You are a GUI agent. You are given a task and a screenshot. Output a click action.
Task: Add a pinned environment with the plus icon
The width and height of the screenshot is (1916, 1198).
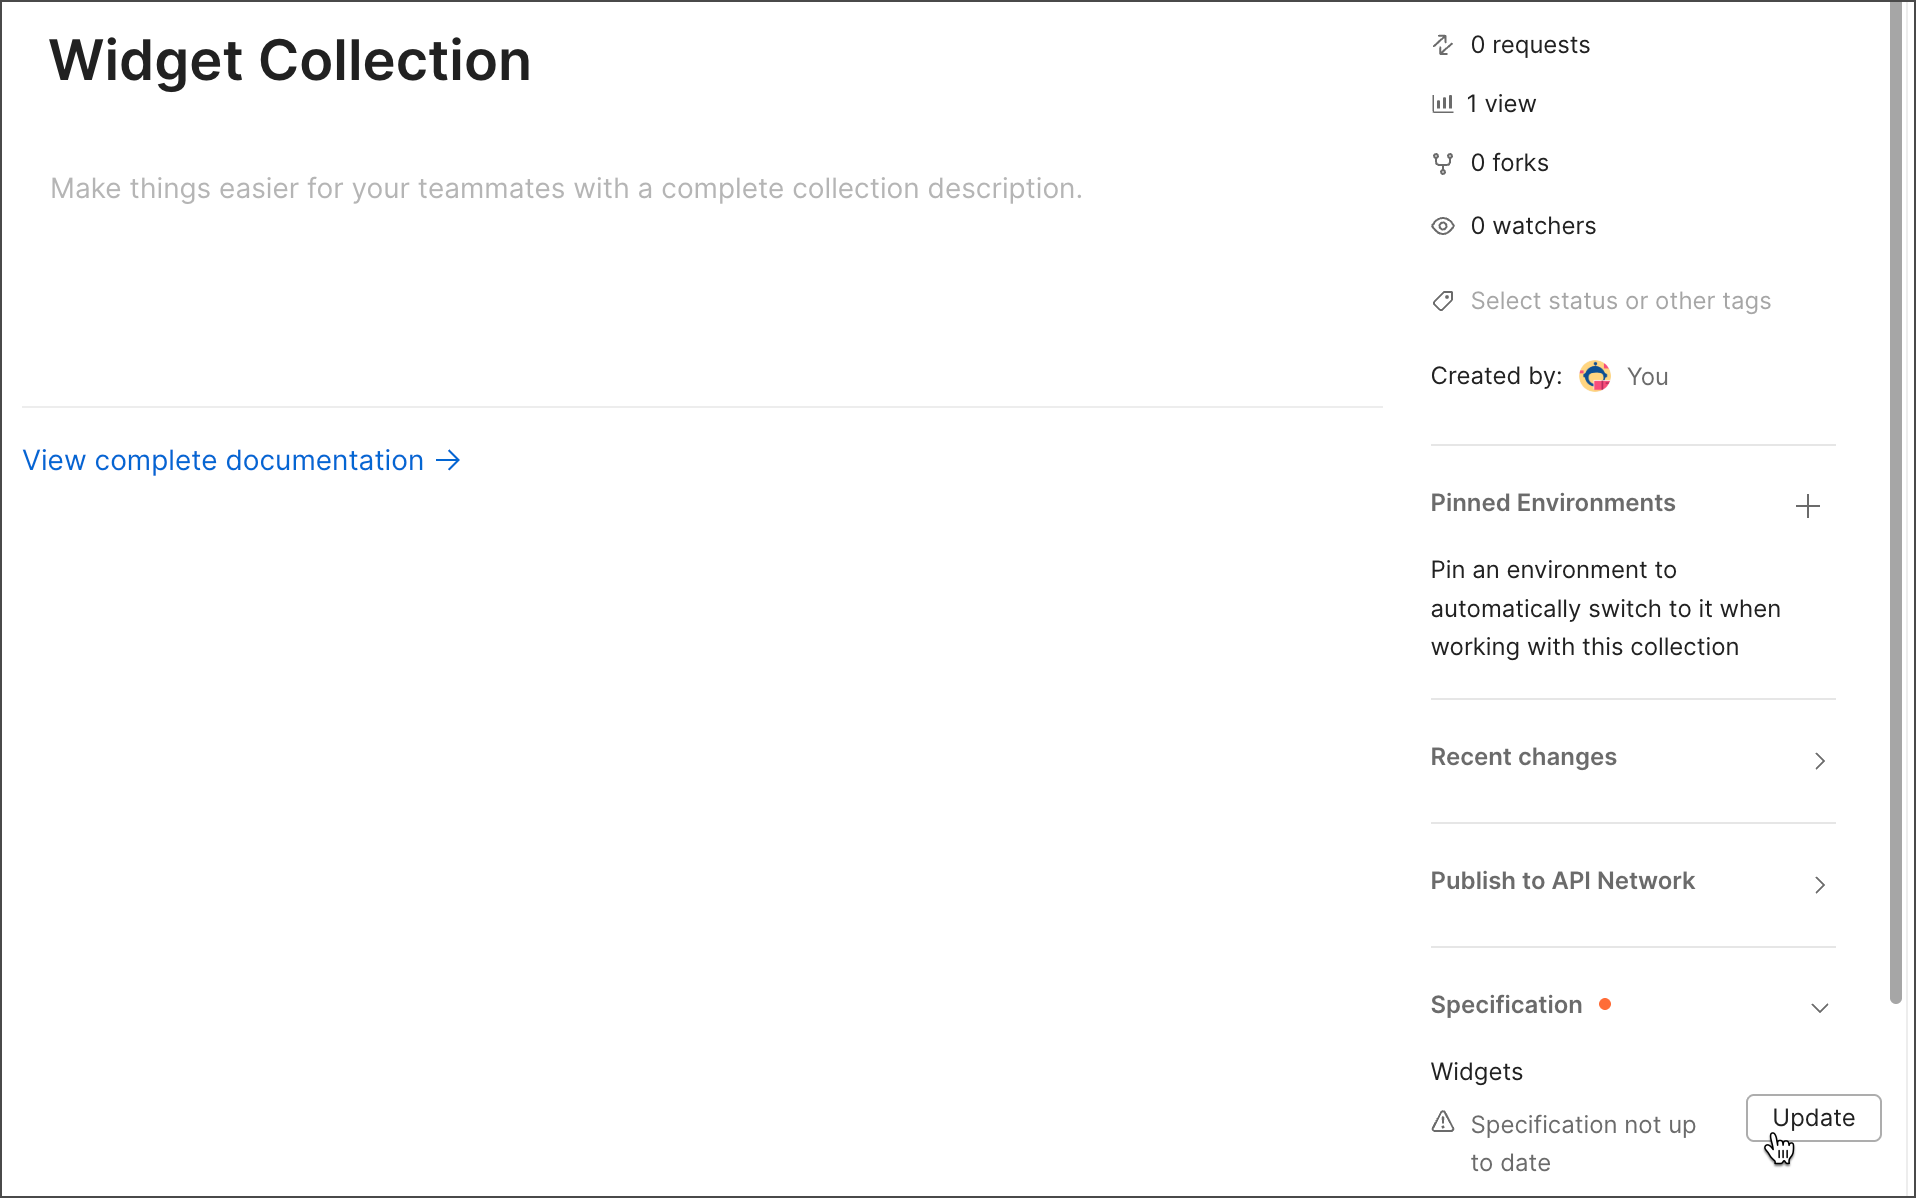(x=1808, y=506)
